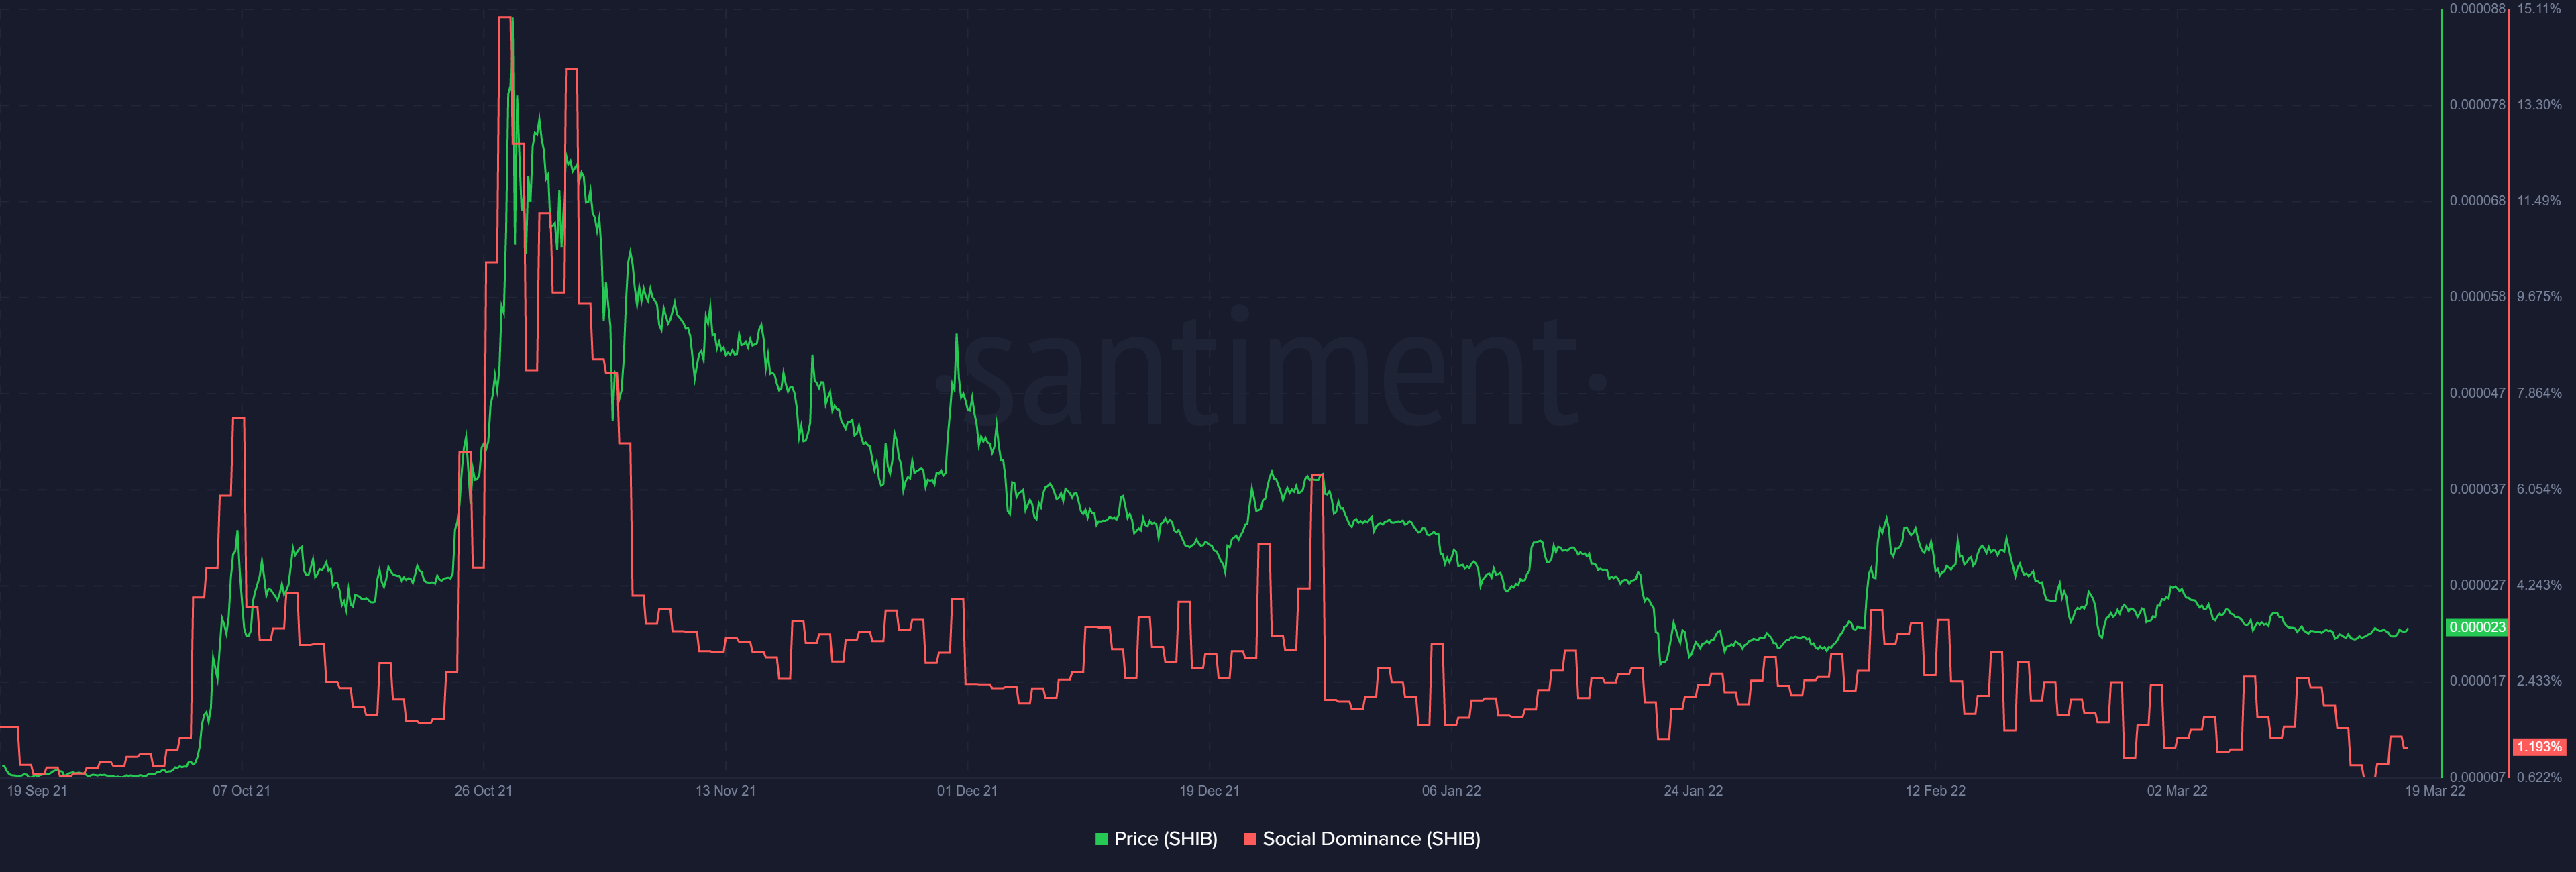Select the 01 Dec 21 date label
Screen dimensions: 2576x872
click(967, 791)
